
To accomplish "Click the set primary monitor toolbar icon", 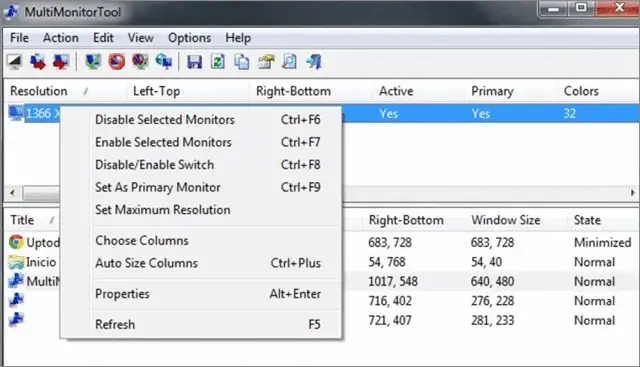I will point(164,62).
